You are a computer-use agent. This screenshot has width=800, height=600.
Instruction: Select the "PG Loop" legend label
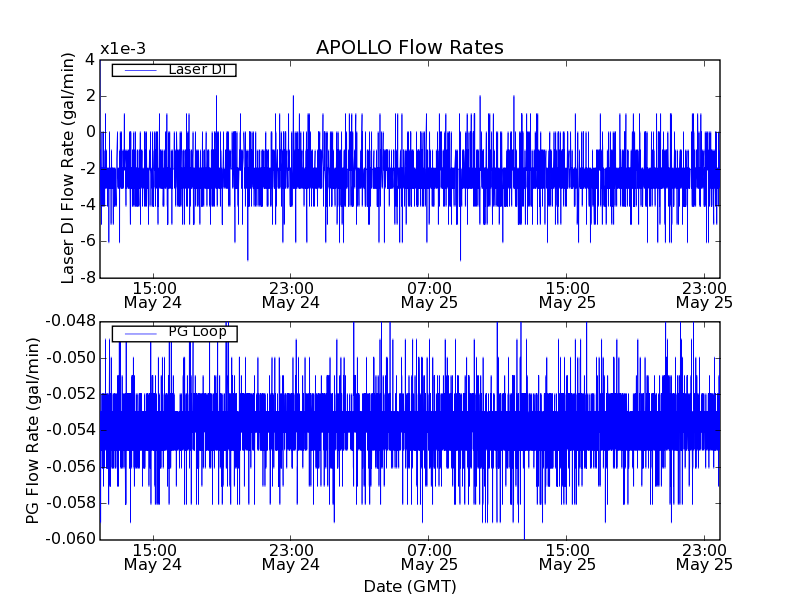tap(197, 332)
